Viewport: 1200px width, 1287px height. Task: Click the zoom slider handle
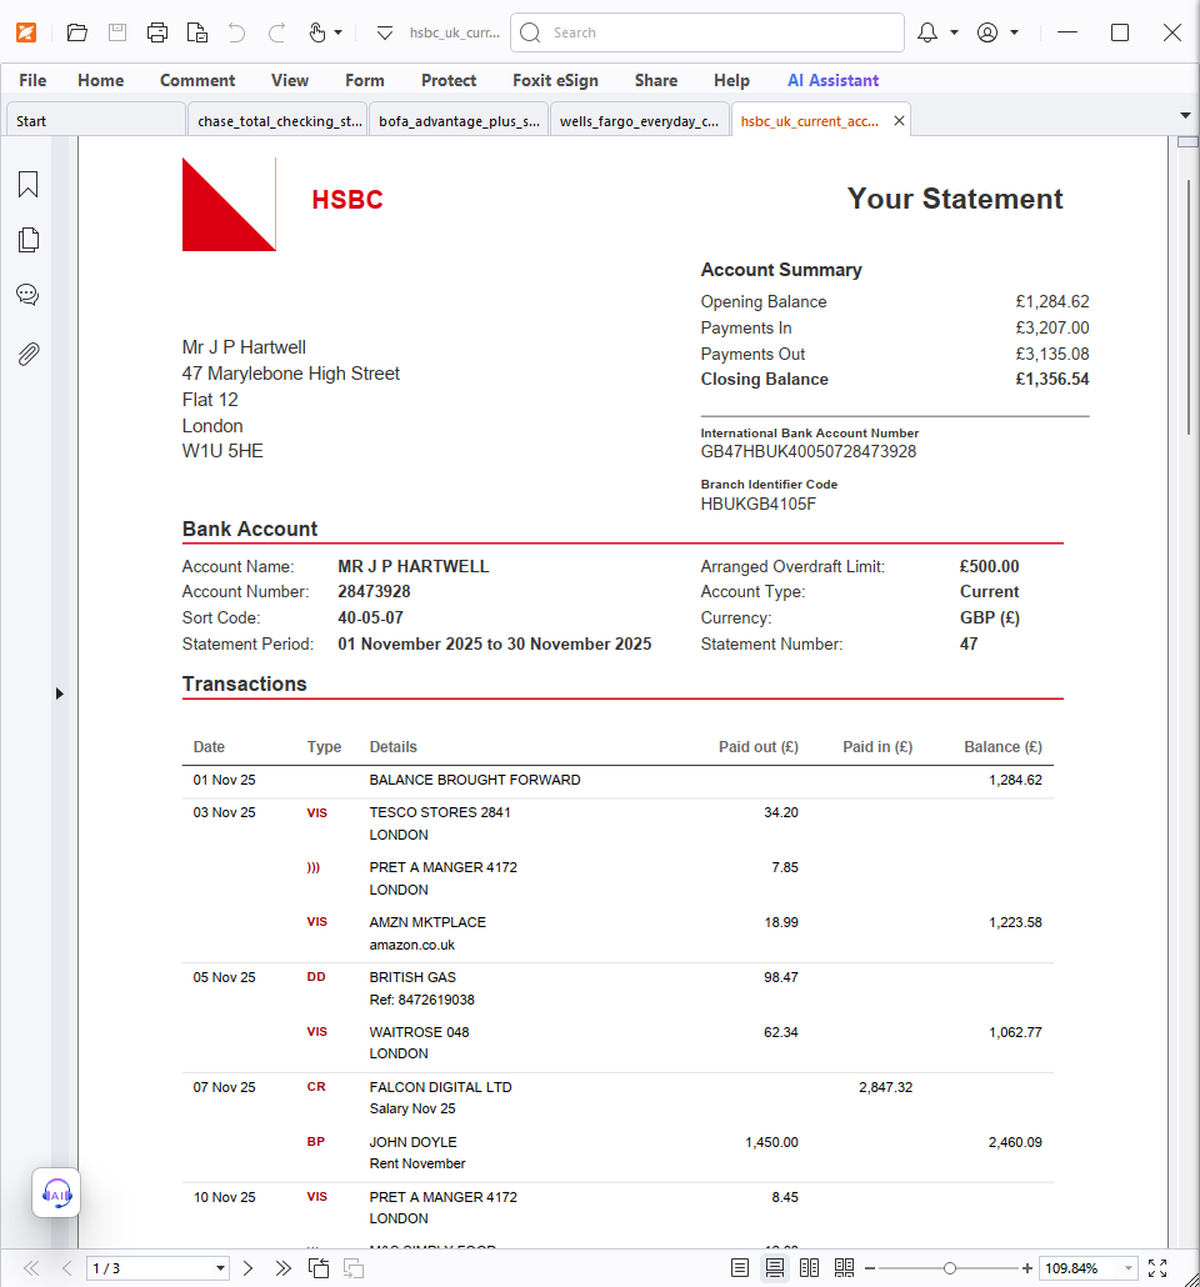pyautogui.click(x=949, y=1268)
